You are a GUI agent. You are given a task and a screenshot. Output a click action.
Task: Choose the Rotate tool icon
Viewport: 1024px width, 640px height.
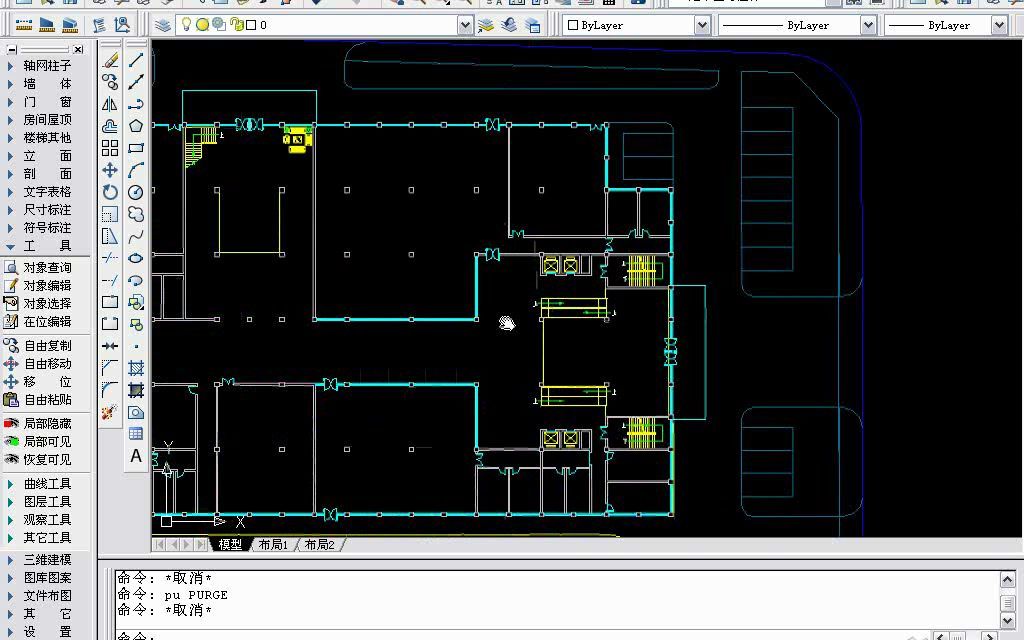110,192
